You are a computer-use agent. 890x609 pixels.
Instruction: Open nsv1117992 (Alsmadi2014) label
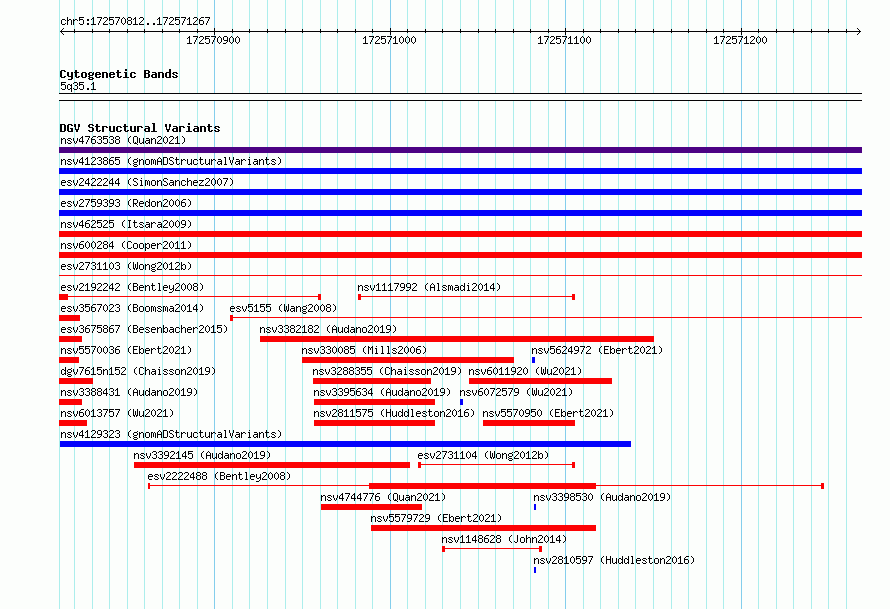tap(429, 287)
